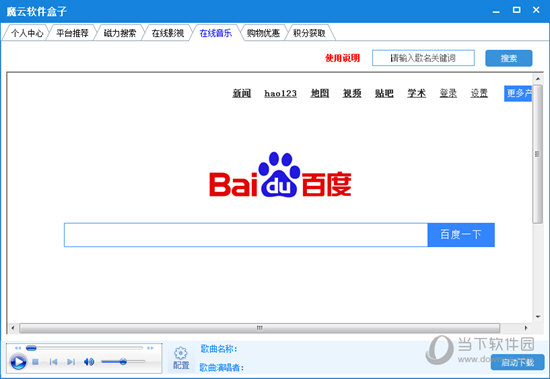Click the 登录 link

pyautogui.click(x=448, y=93)
